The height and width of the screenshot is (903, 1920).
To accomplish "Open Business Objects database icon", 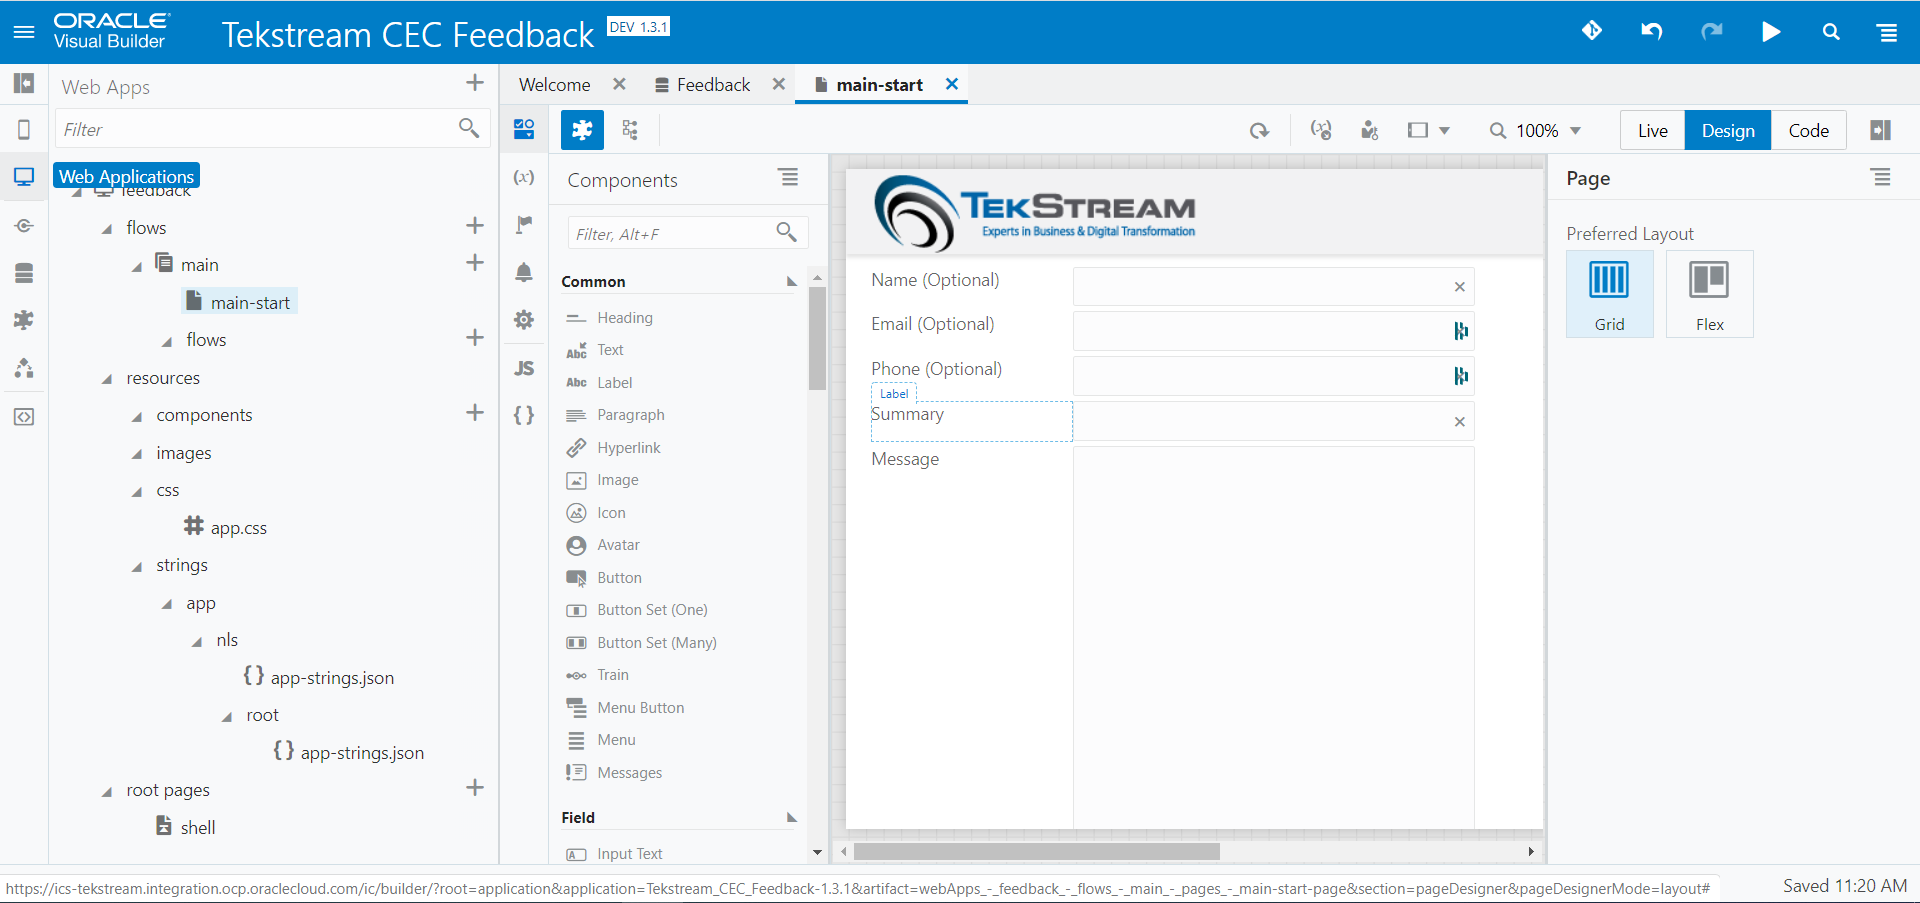I will (24, 273).
